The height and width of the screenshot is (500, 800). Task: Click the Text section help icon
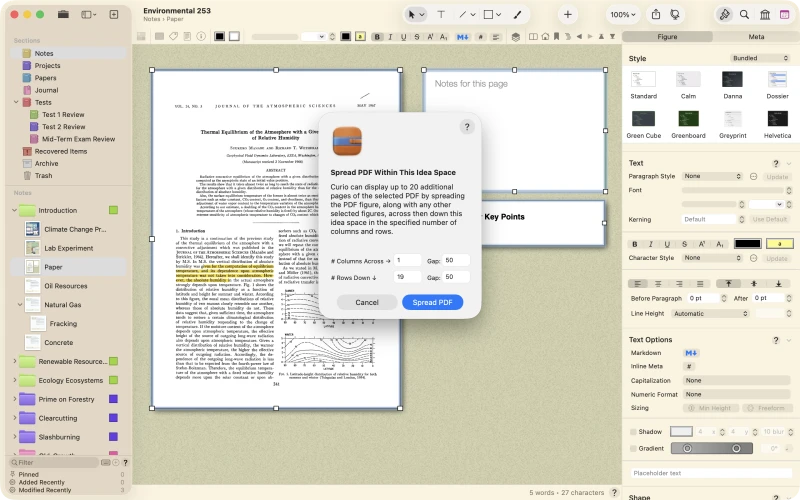776,163
